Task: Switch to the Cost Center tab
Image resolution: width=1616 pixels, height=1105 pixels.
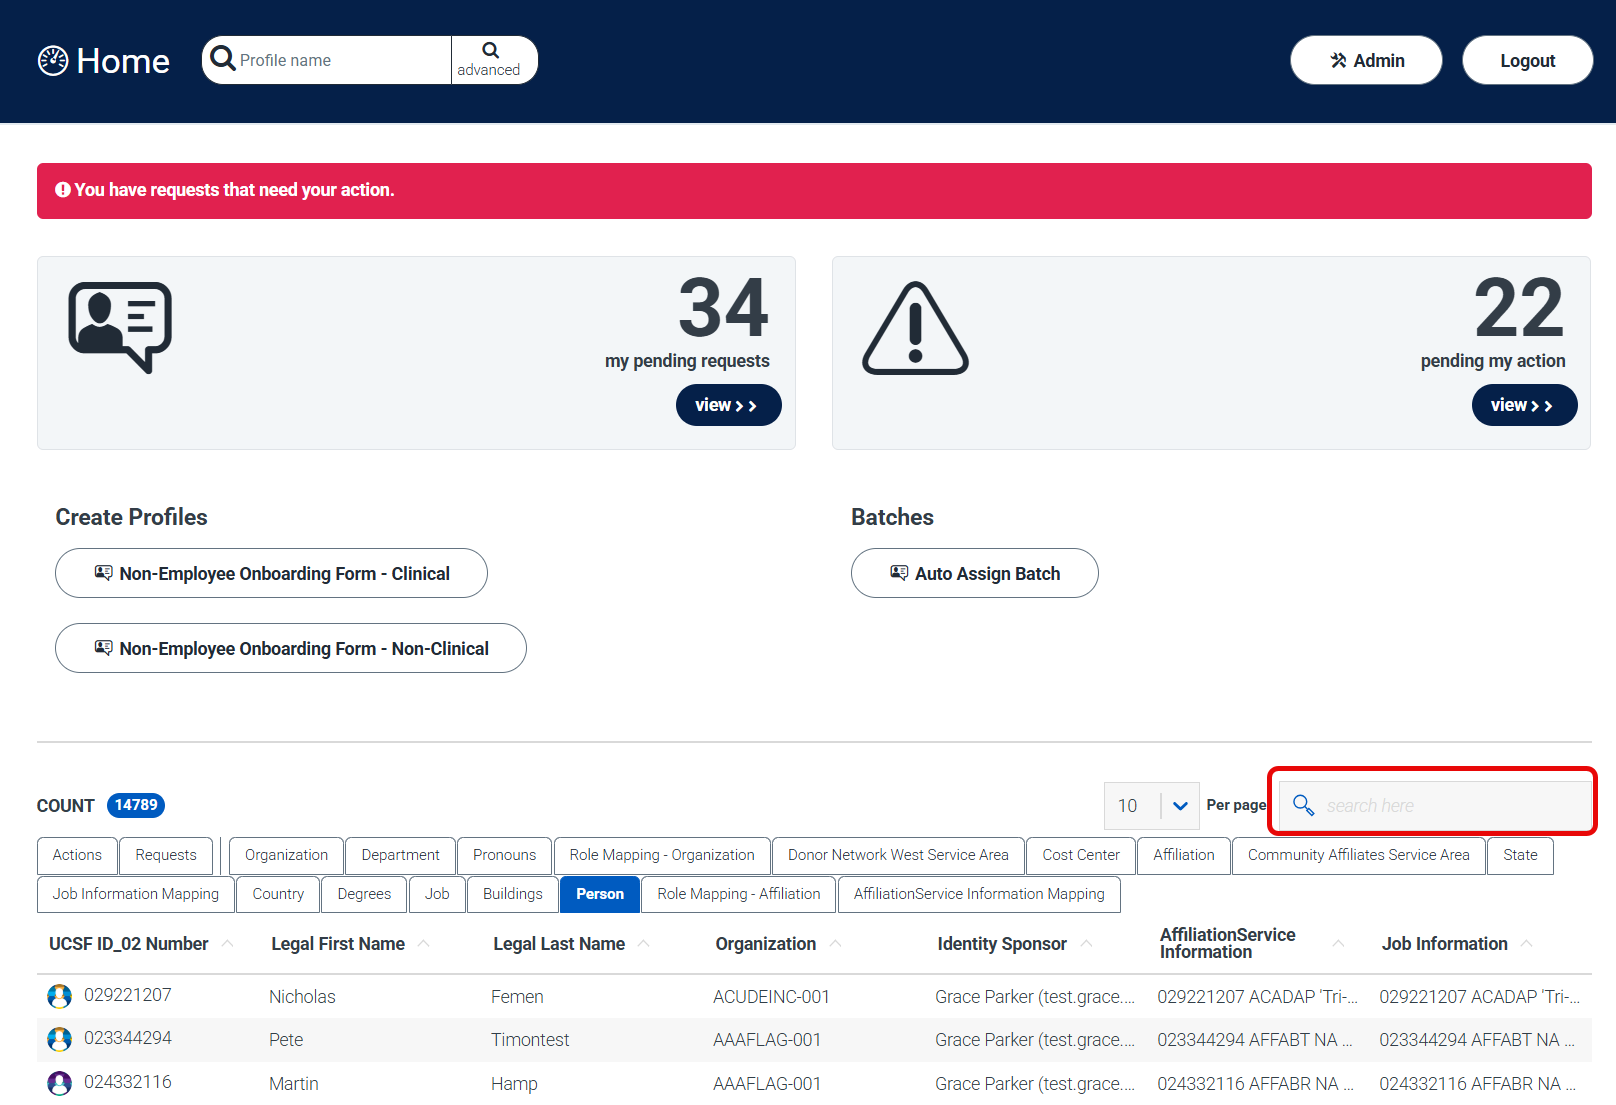Action: click(x=1080, y=855)
